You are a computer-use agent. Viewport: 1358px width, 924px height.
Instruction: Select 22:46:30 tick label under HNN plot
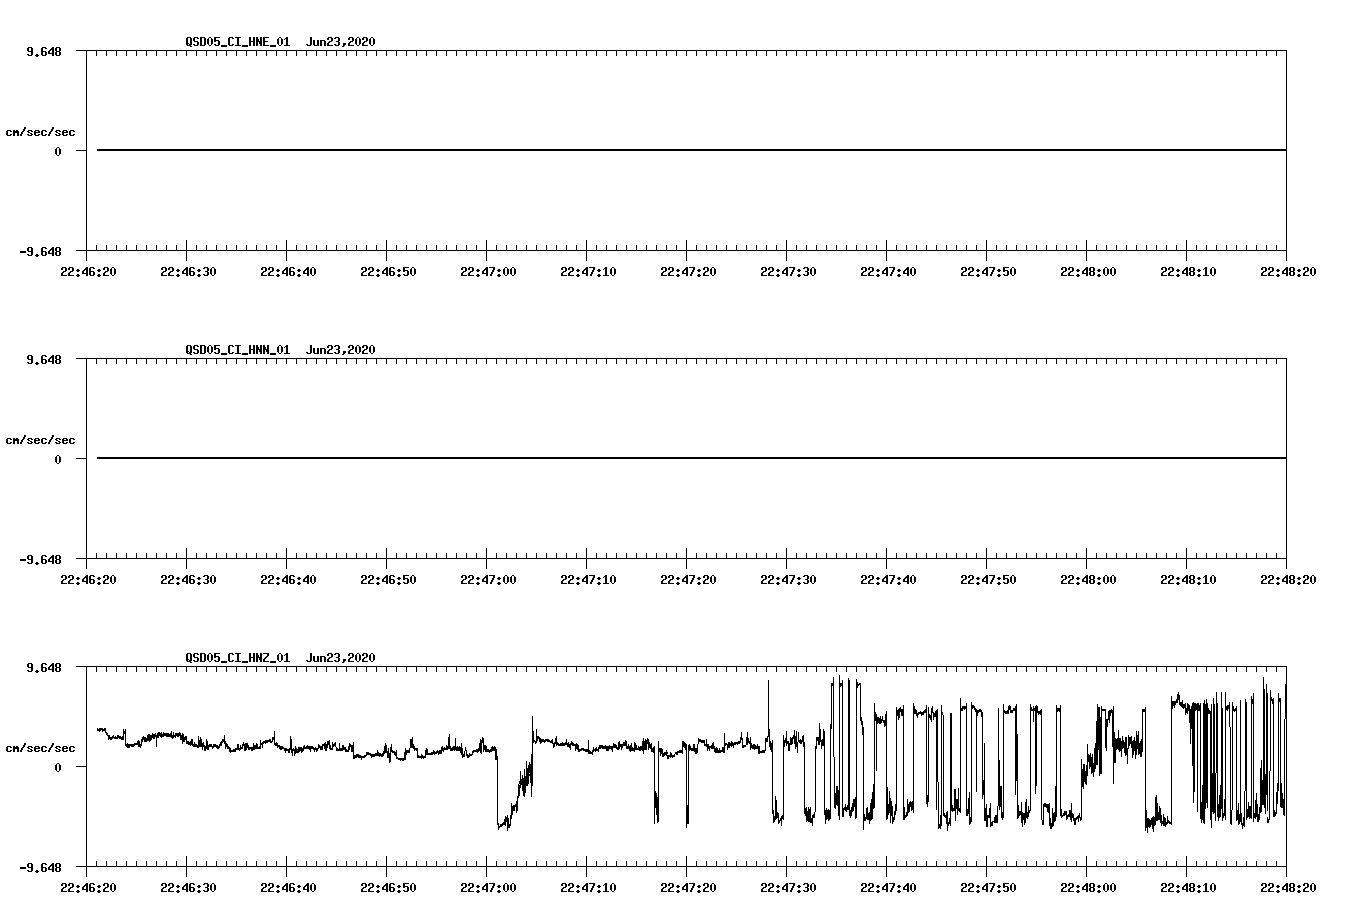(x=187, y=579)
